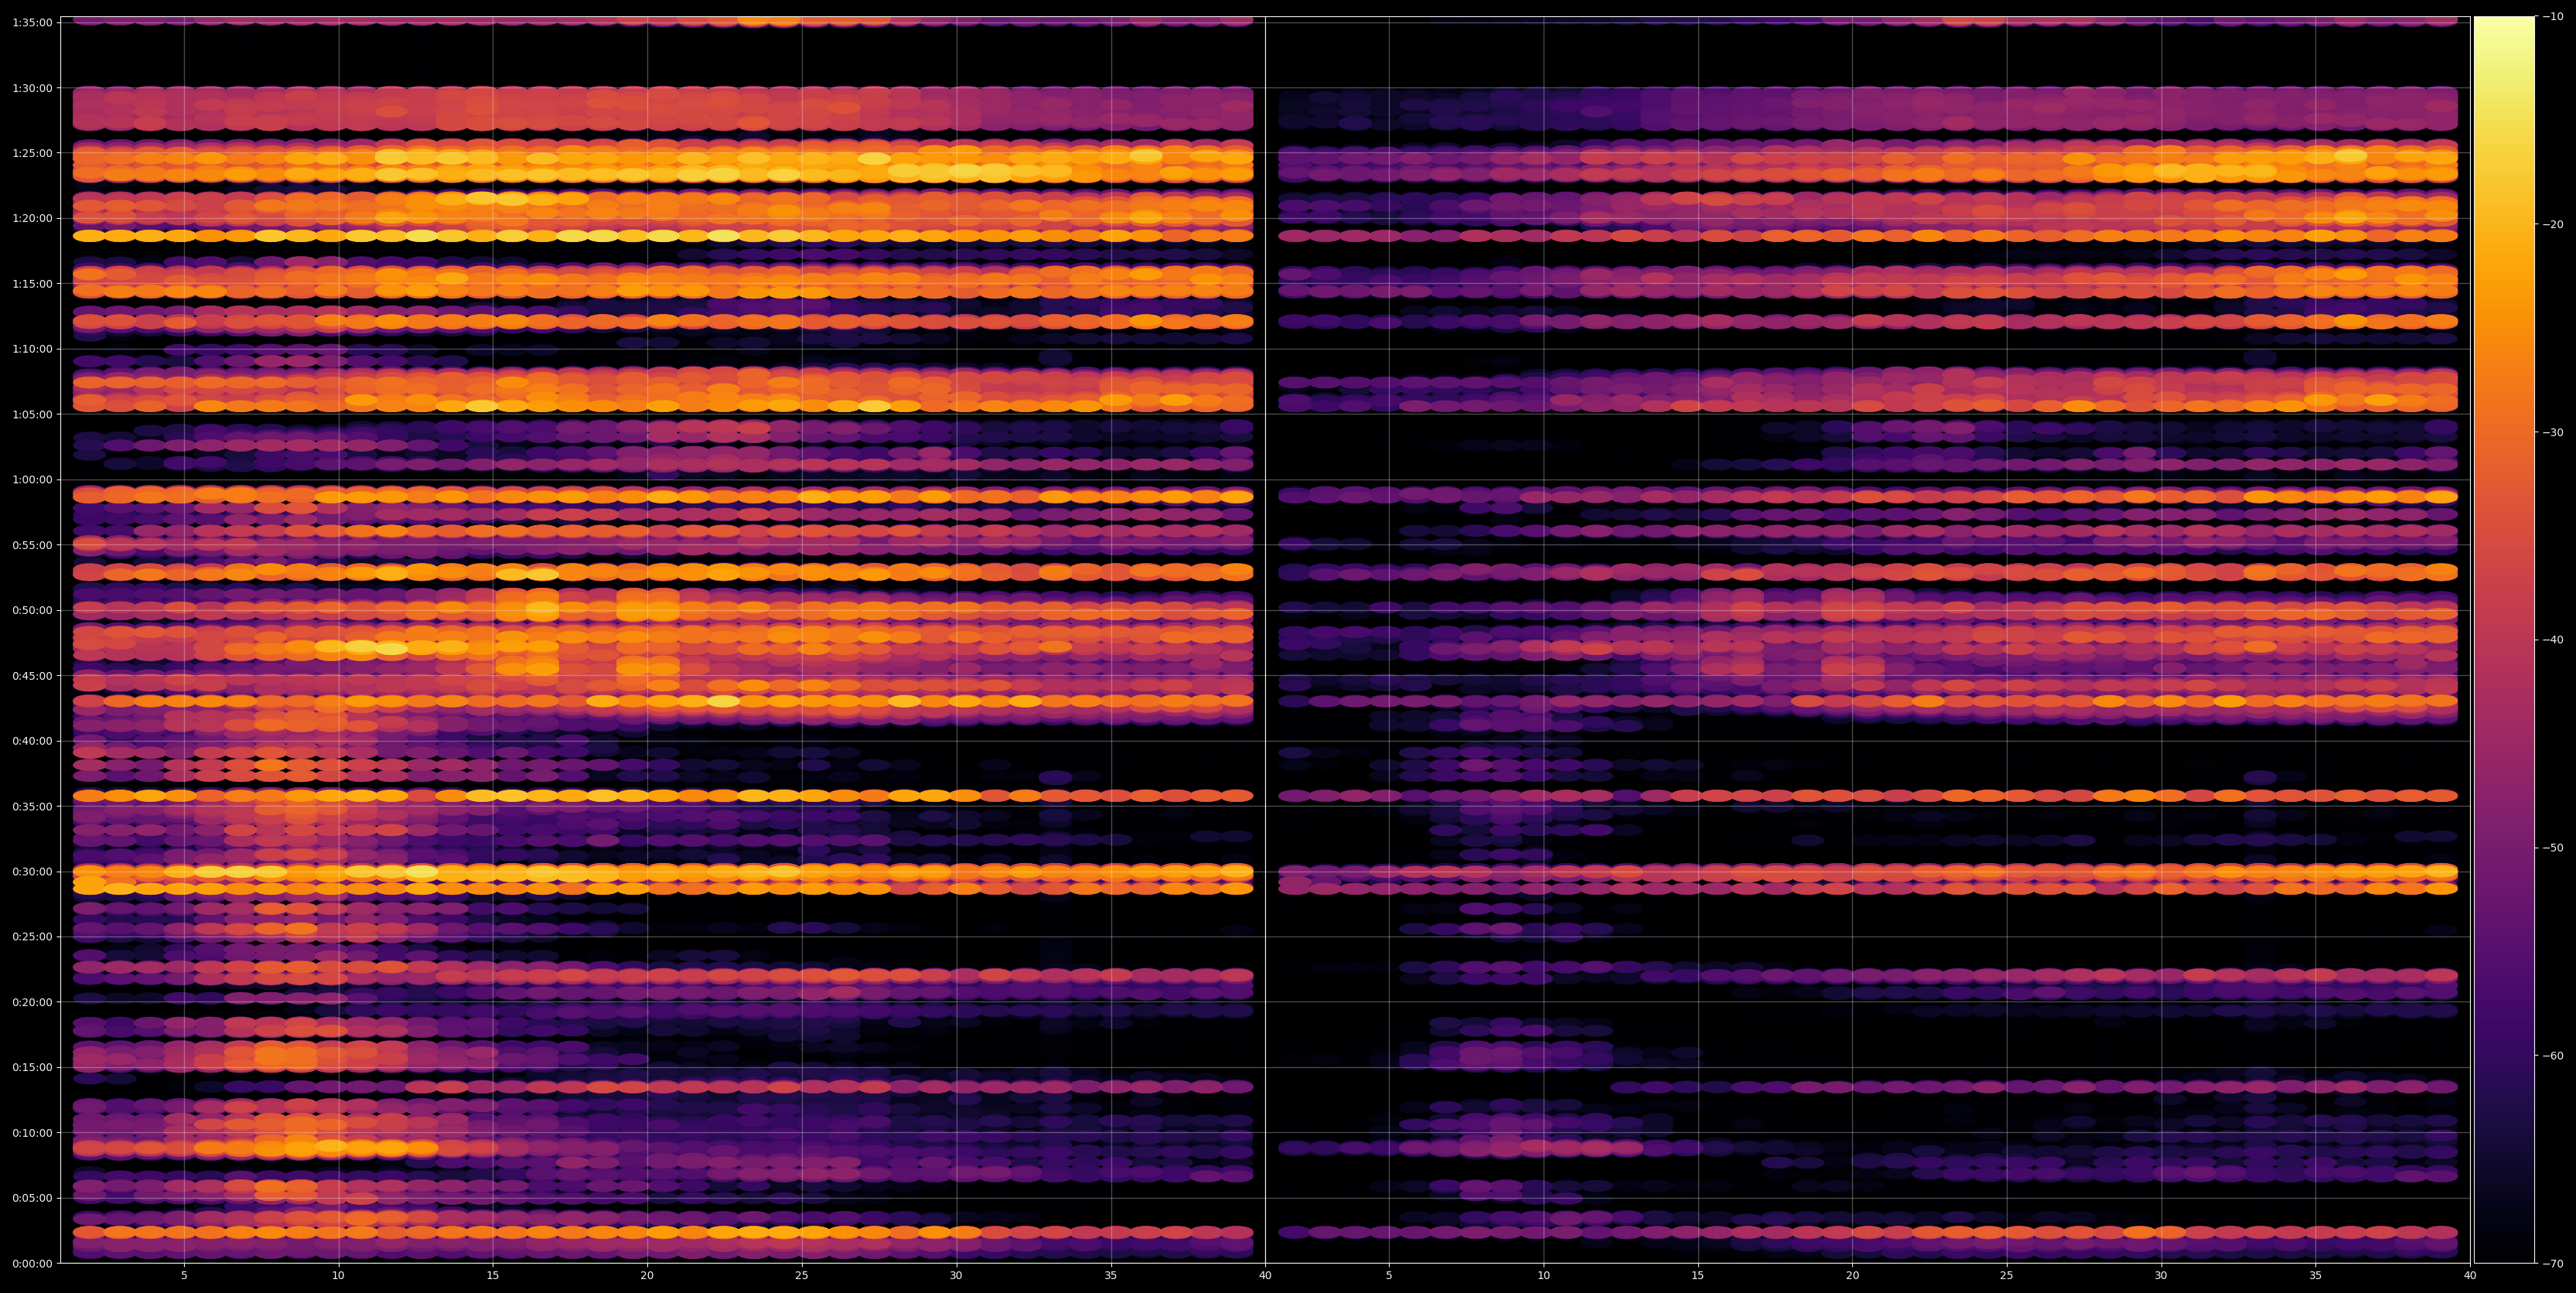Select x-axis tick 20 under left panel
Viewport: 2576px width, 1293px height.
[647, 1276]
